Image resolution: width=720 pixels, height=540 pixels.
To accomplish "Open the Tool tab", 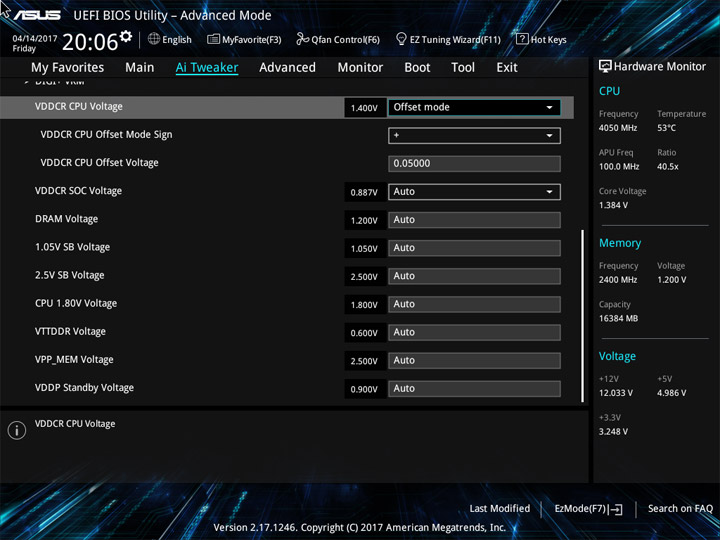I will click(463, 68).
